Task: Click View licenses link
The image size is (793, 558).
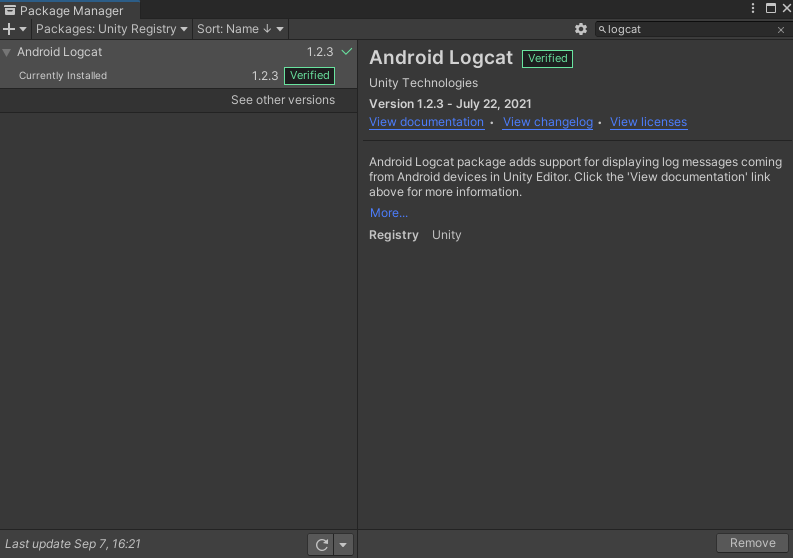Action: pos(648,122)
